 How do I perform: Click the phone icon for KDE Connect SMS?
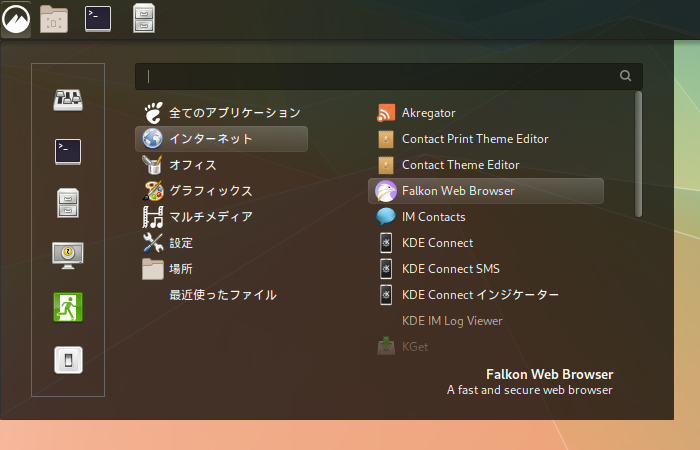point(386,269)
